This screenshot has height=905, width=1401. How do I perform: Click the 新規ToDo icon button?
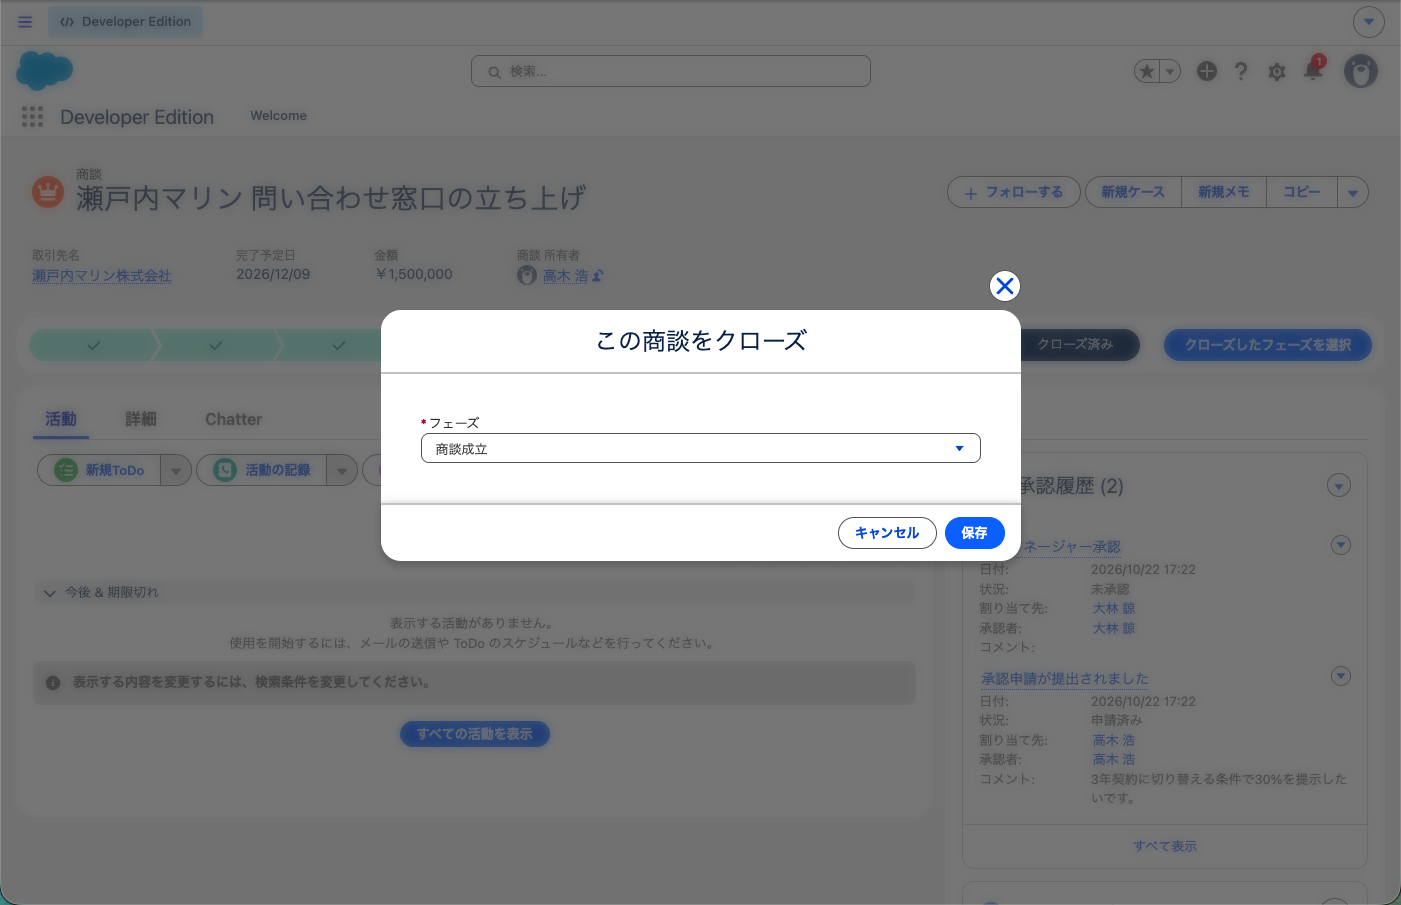tap(99, 470)
